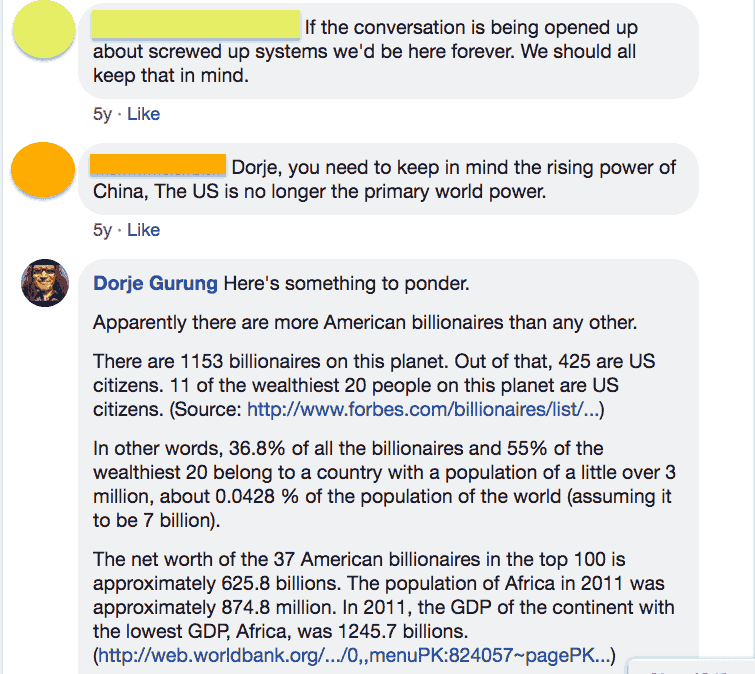
Task: Click the 'Here's something to ponder' text
Action: pos(346,283)
